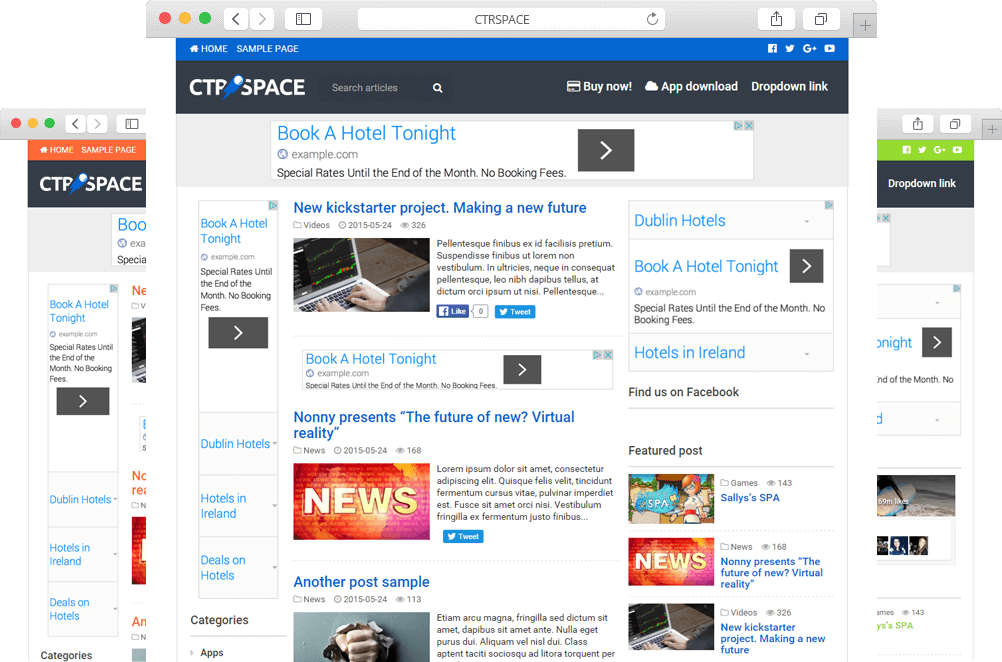This screenshot has width=1002, height=662.
Task: Click Tweet button under the Nonny post
Action: click(463, 537)
